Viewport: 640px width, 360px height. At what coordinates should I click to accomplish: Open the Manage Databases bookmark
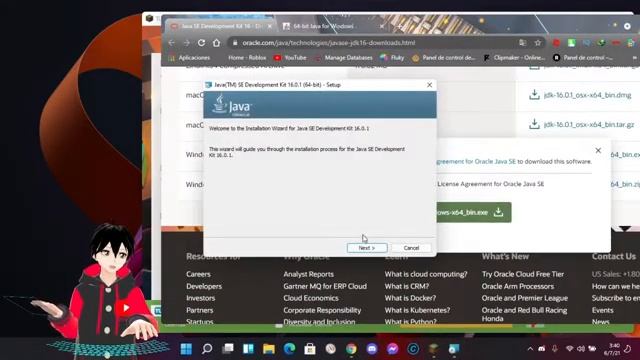pos(343,58)
